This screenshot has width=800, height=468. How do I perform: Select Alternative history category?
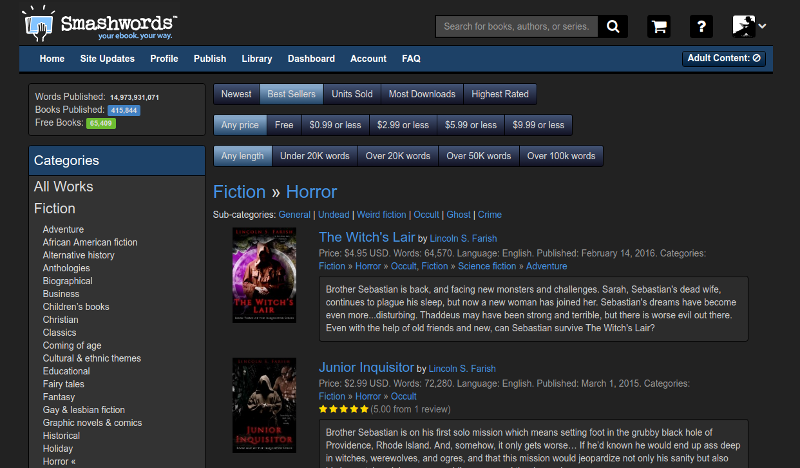click(79, 255)
